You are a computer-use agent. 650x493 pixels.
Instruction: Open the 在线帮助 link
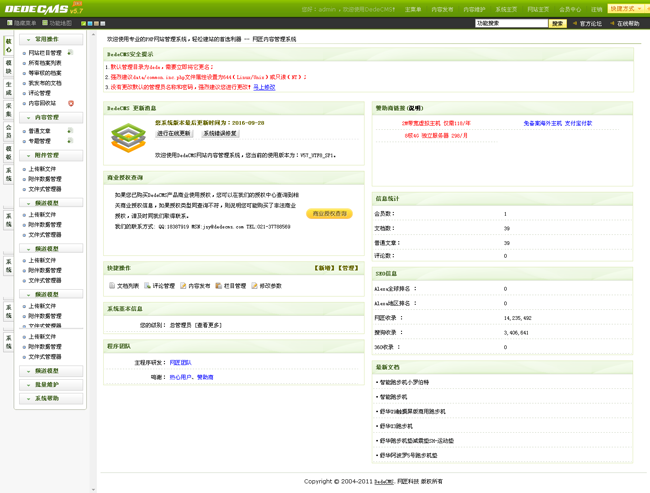(x=628, y=24)
